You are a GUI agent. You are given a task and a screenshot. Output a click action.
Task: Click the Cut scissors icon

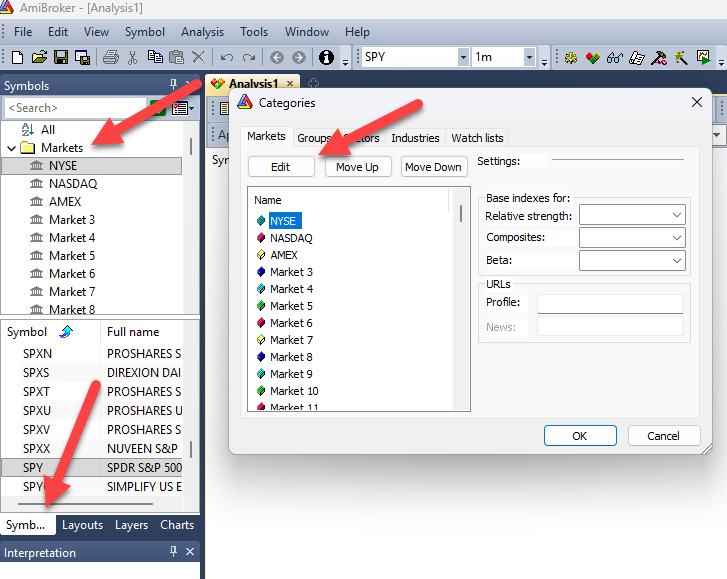point(133,57)
